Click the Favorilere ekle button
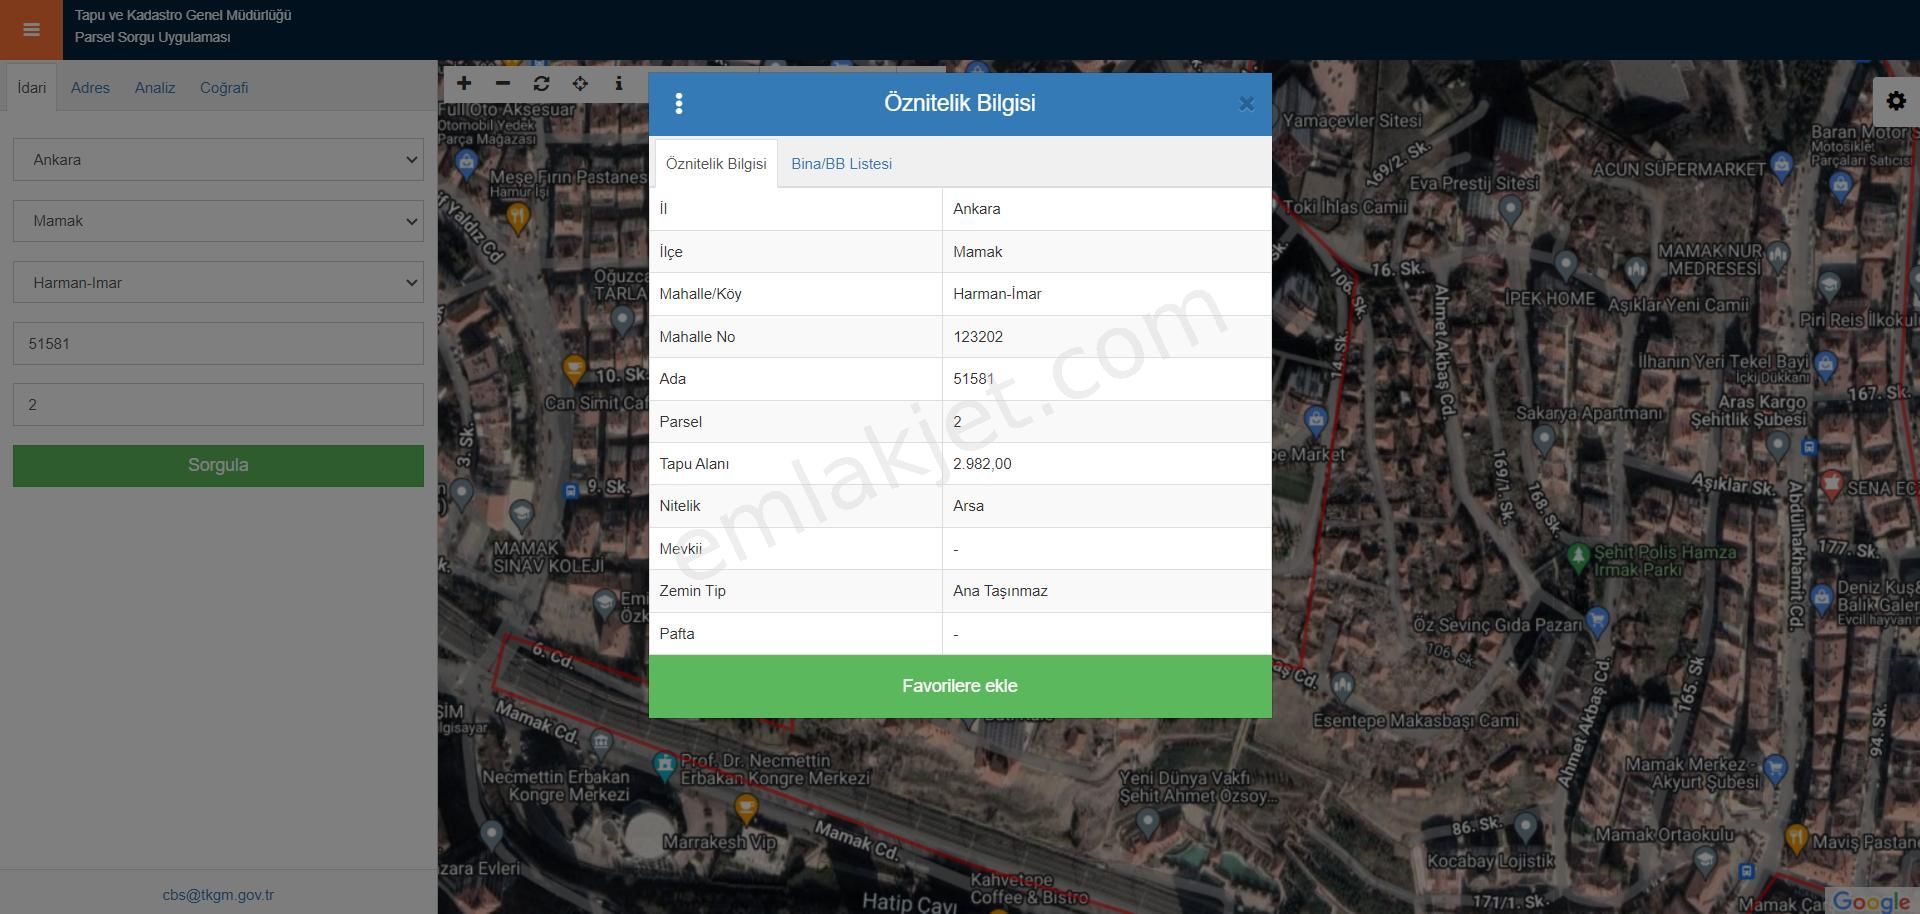This screenshot has width=1920, height=914. [960, 686]
